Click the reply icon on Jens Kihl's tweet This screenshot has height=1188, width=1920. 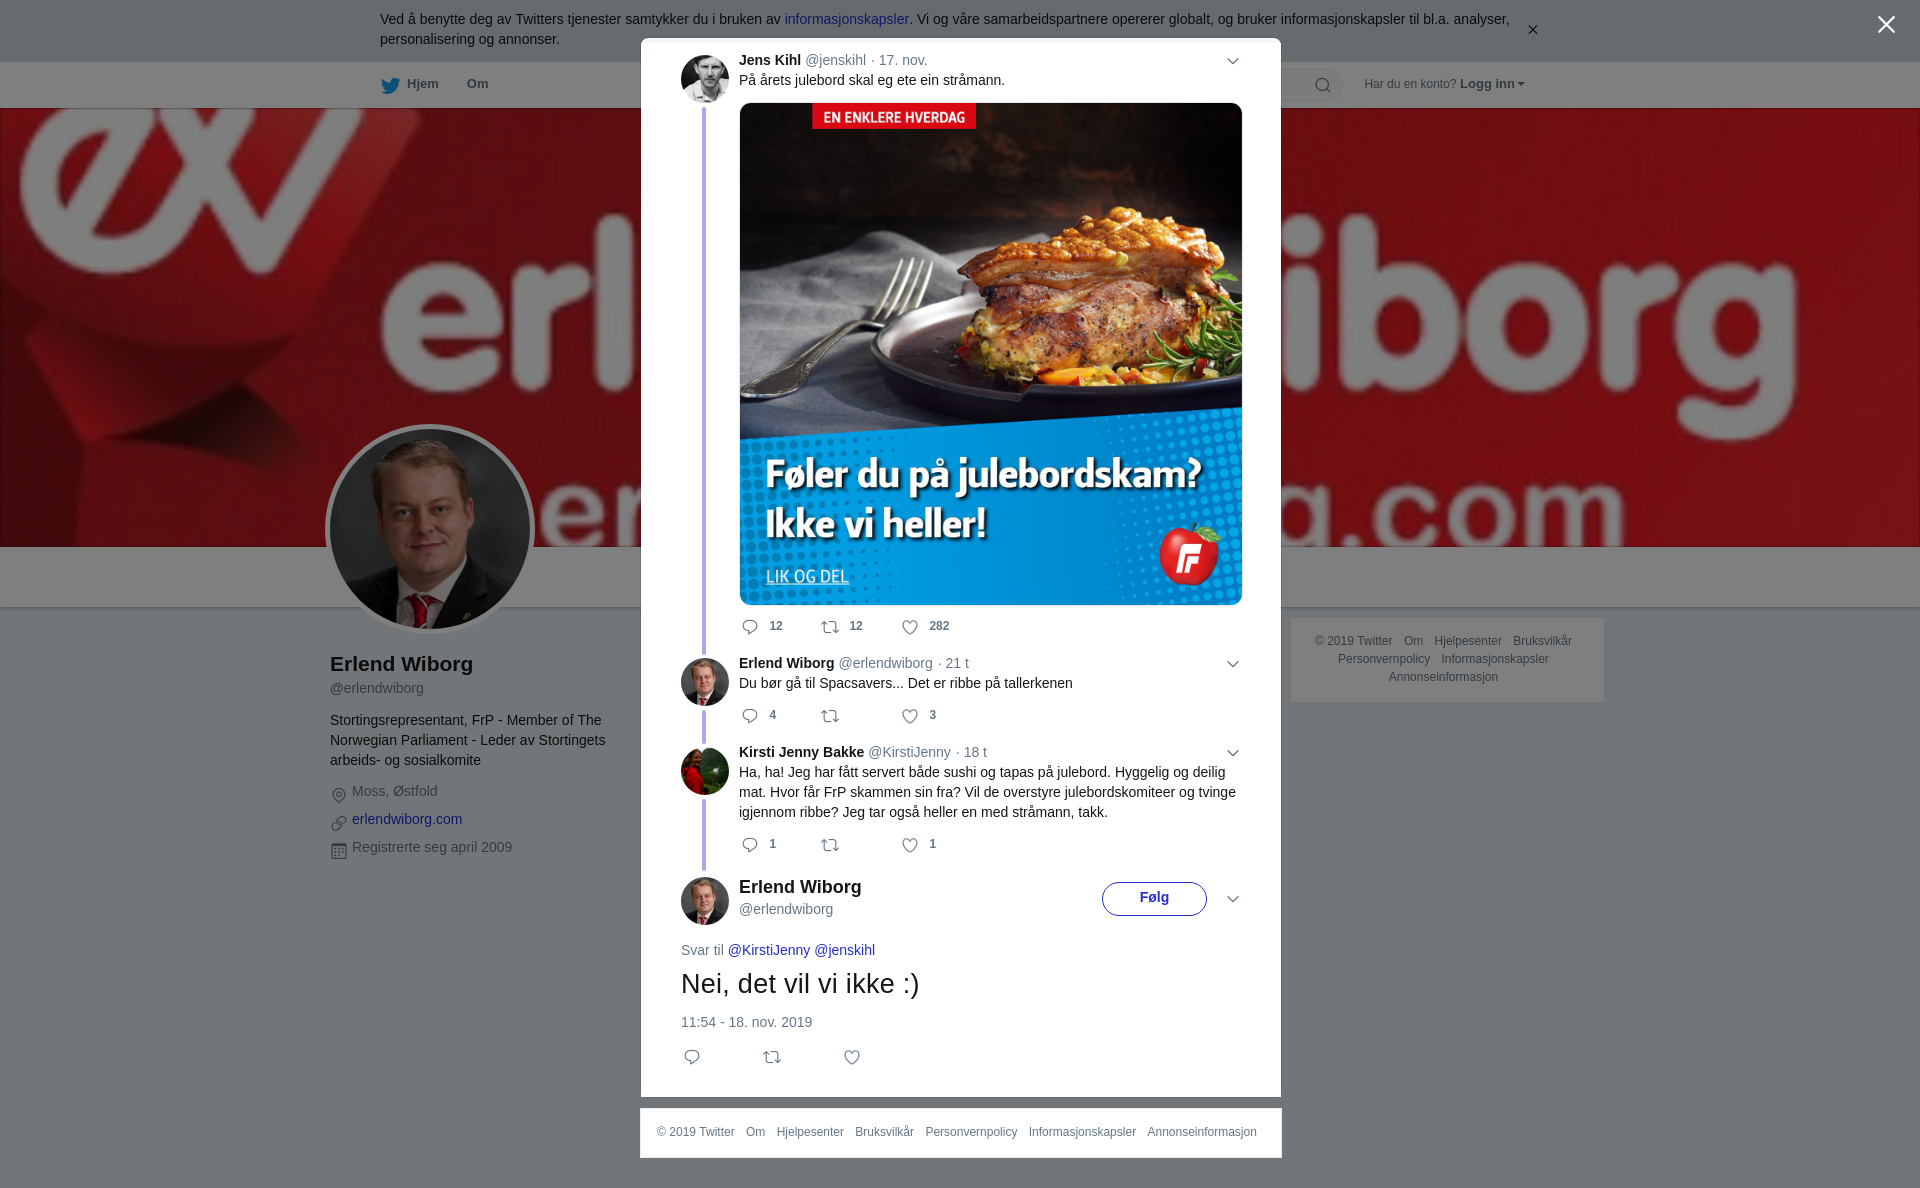coord(750,627)
